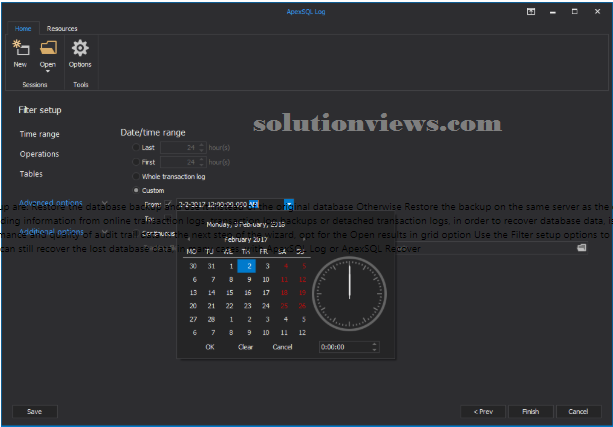Select Whole transaction log option
The height and width of the screenshot is (427, 613).
[x=136, y=176]
